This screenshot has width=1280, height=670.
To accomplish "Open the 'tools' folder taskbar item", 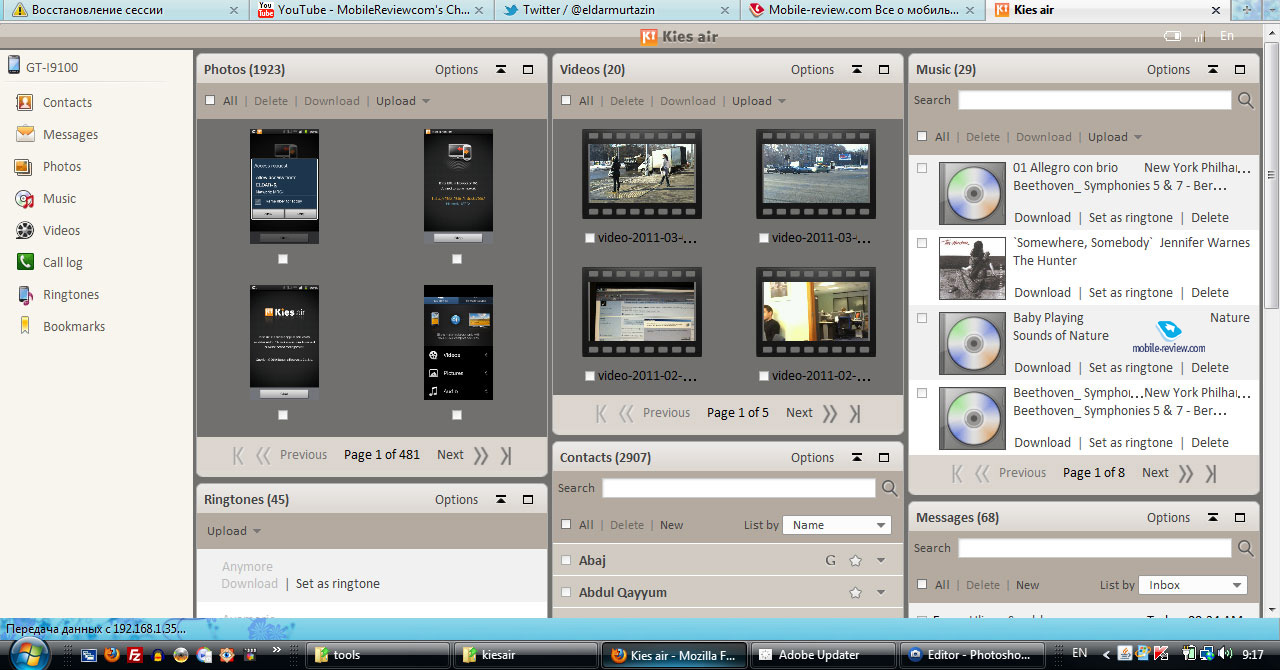I will point(377,655).
